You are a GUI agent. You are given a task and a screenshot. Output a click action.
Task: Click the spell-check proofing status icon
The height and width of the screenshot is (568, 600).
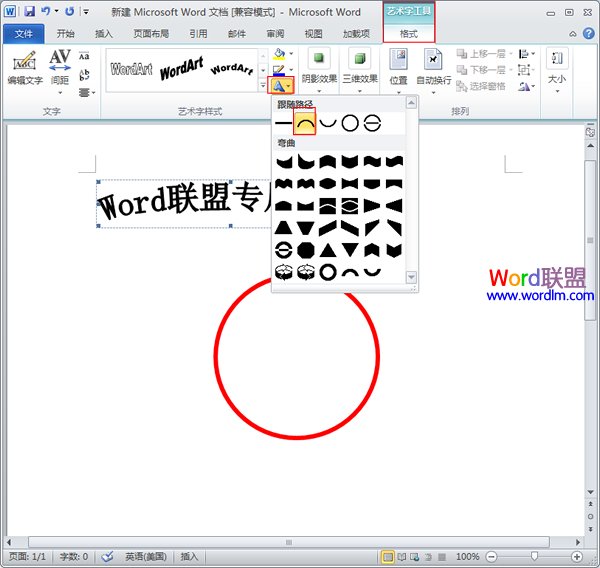pos(107,557)
